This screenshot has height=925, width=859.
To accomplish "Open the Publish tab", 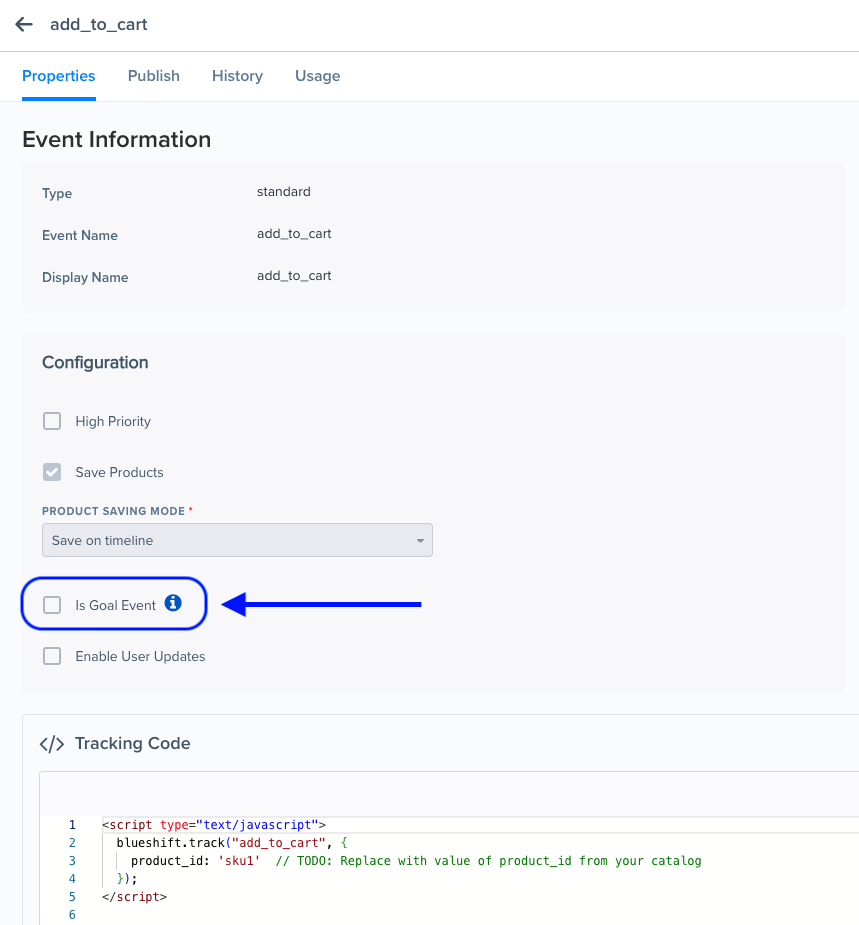I will point(154,76).
